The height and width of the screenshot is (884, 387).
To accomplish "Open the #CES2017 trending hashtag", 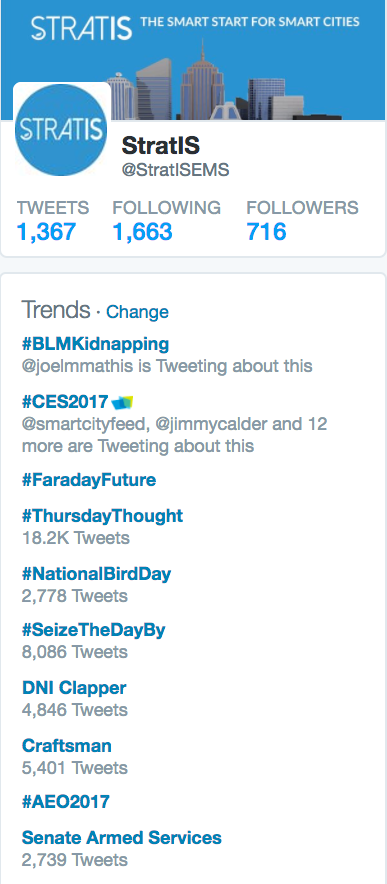I will pyautogui.click(x=65, y=401).
